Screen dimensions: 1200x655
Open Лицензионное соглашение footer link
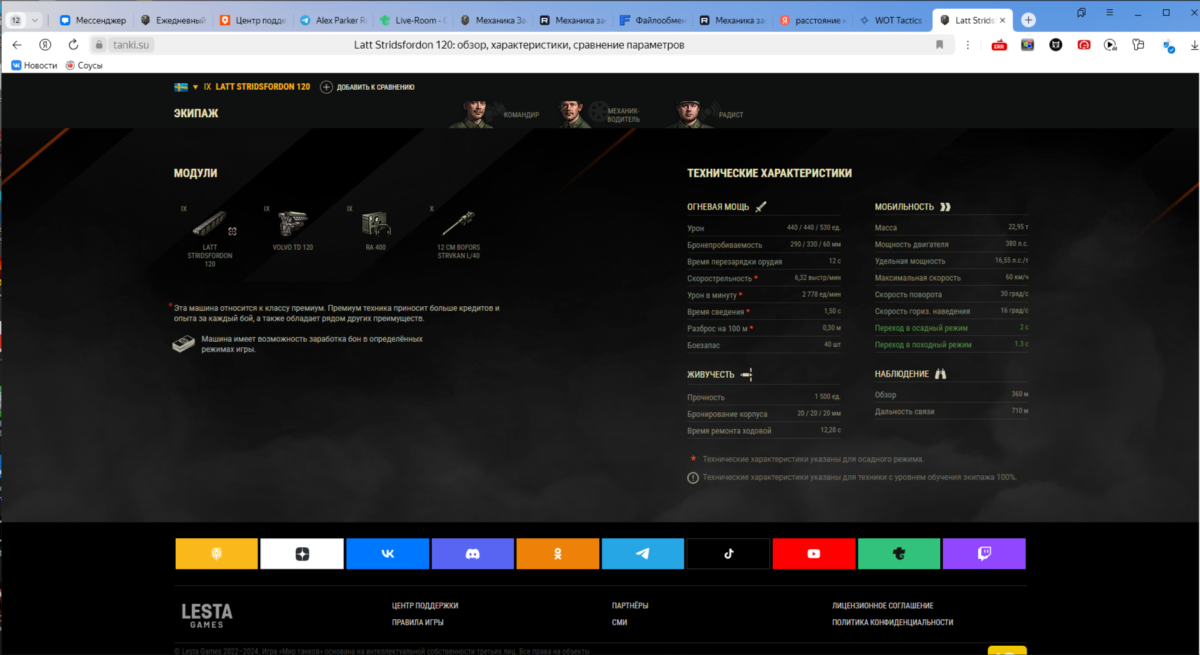[x=883, y=606]
